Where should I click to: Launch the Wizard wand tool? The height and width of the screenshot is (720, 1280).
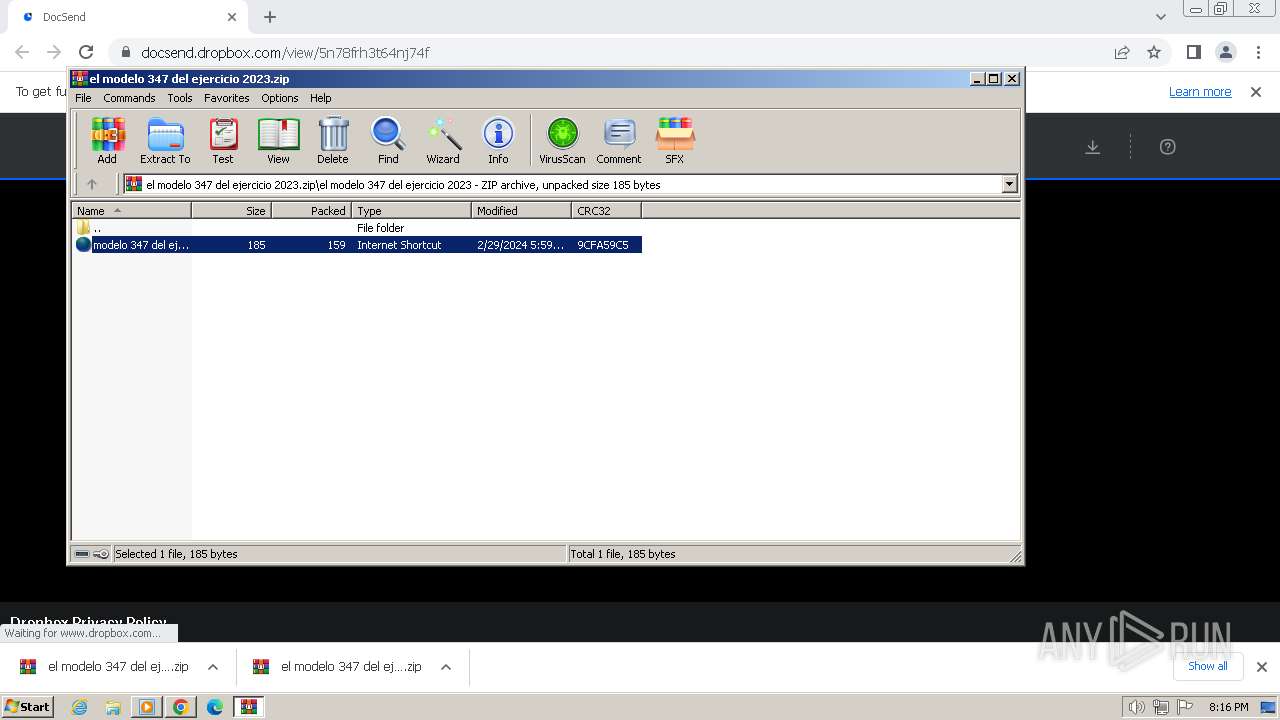pos(443,140)
